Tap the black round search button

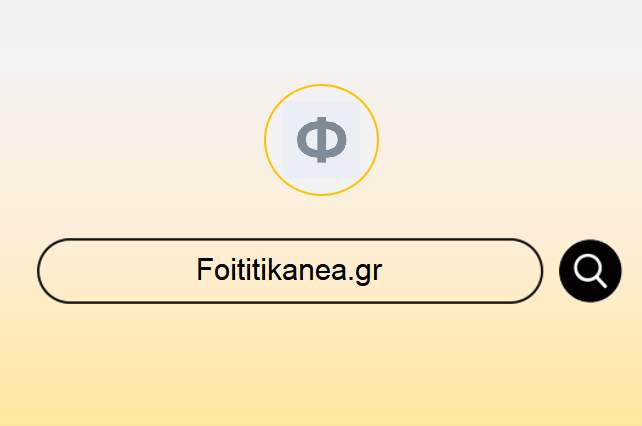tap(590, 271)
